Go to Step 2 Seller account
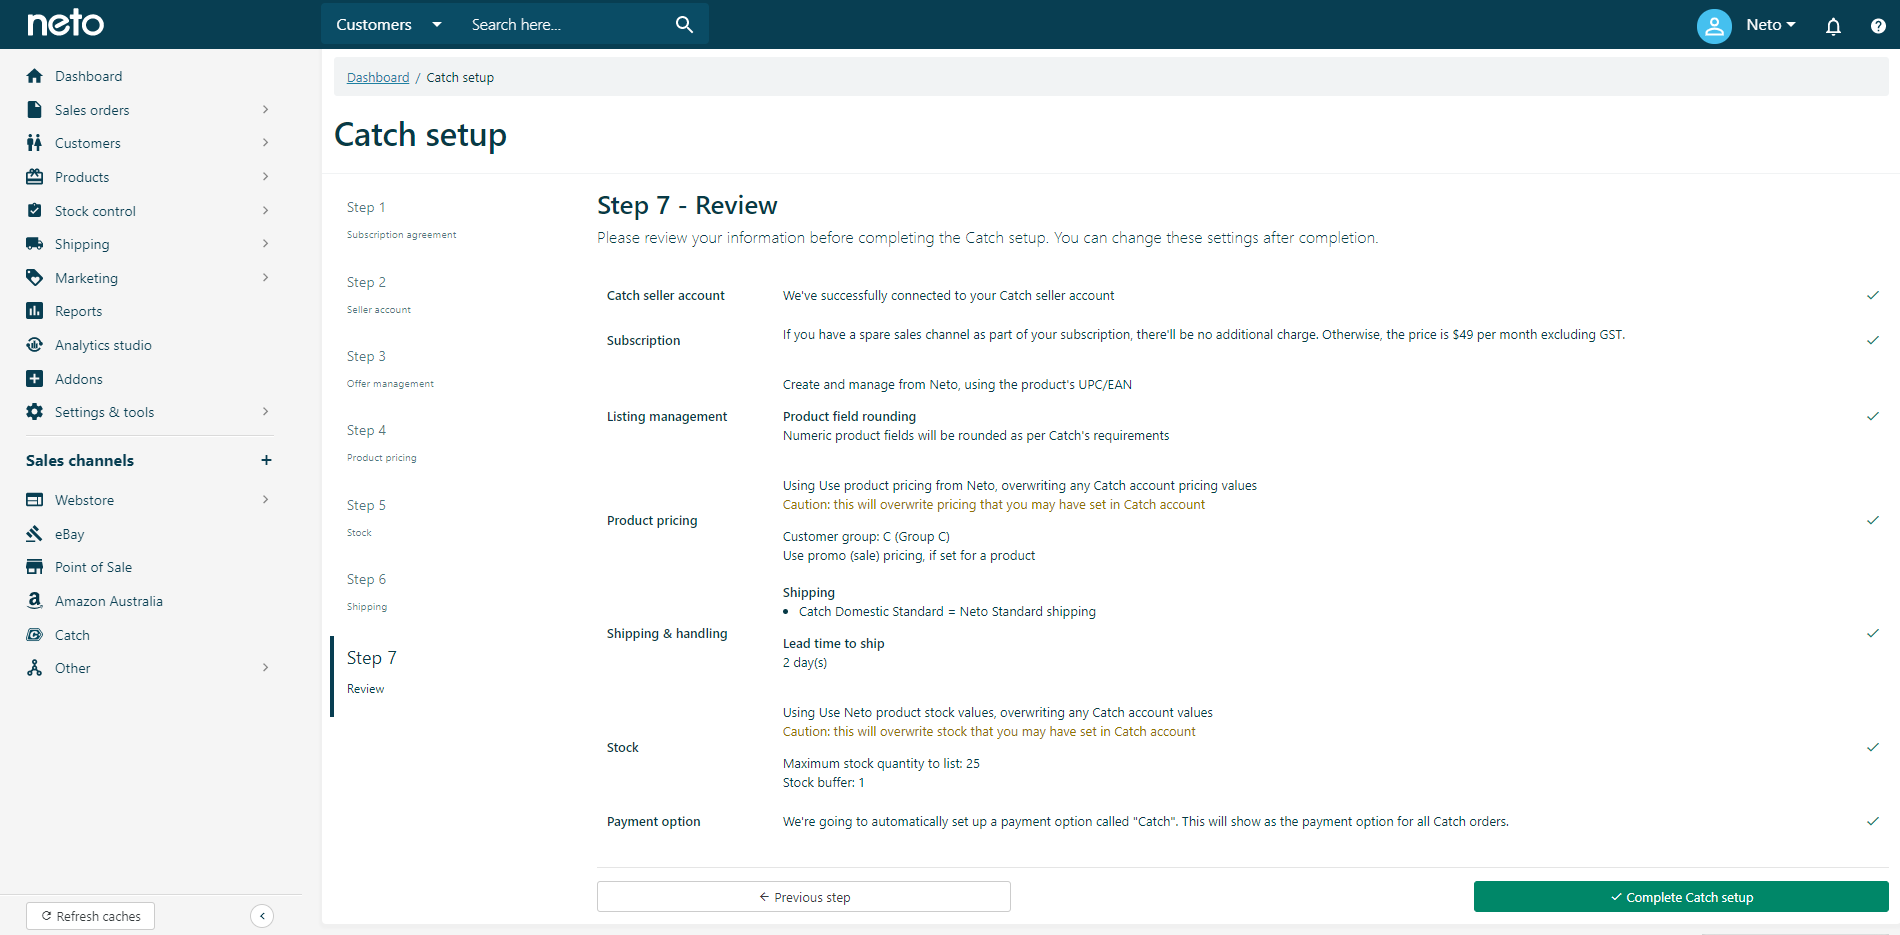The image size is (1900, 935). click(x=379, y=295)
